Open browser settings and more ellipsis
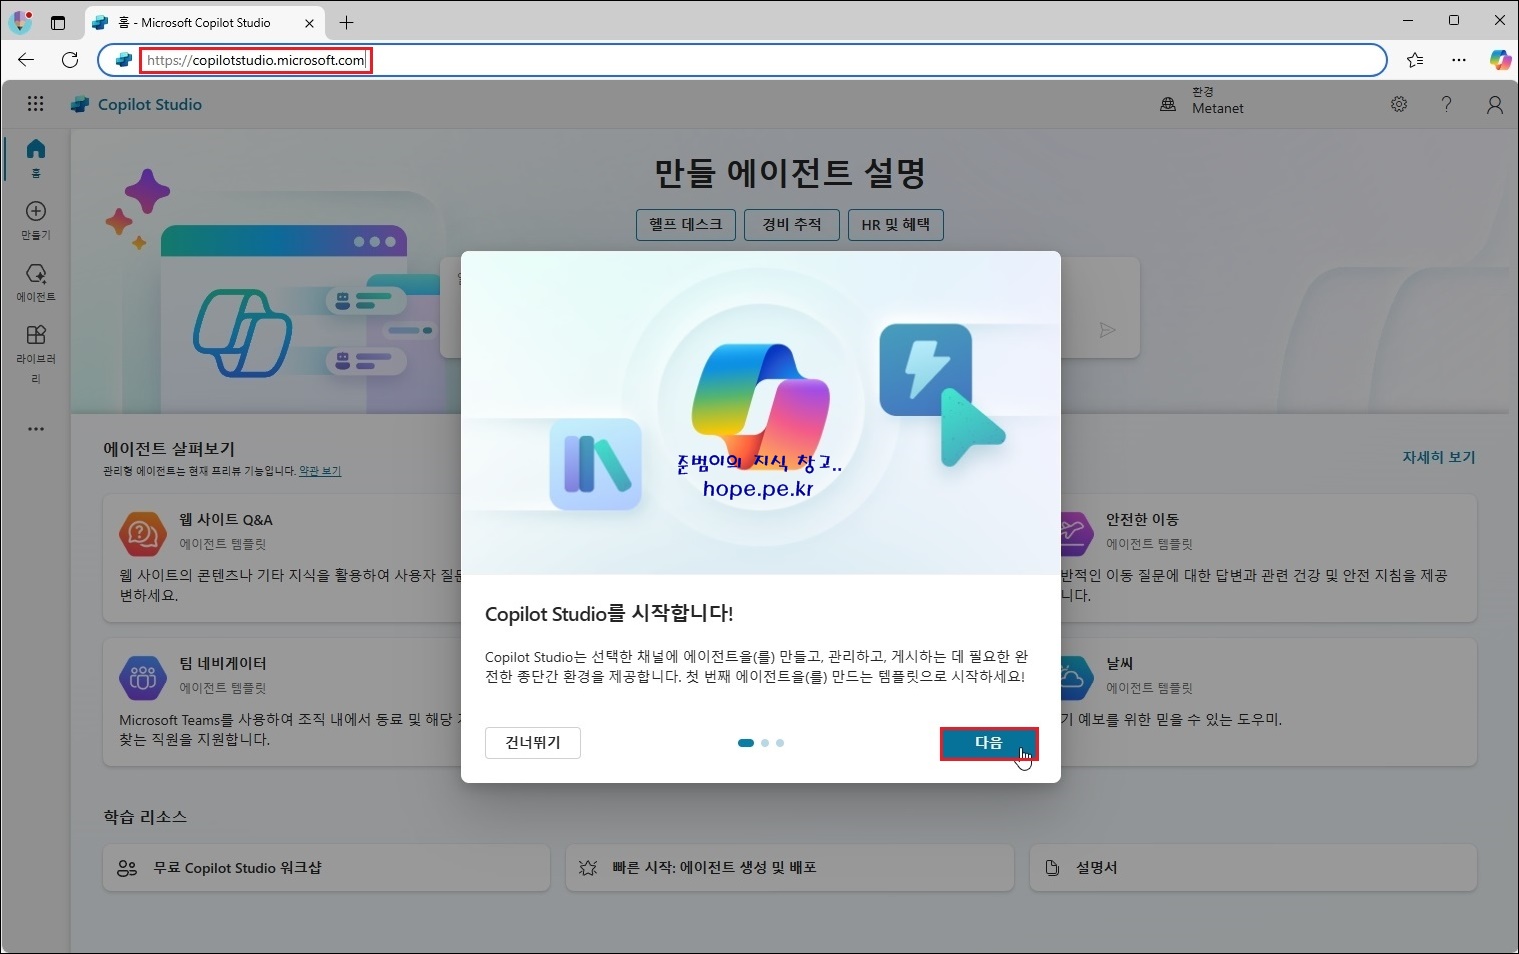 [1459, 60]
